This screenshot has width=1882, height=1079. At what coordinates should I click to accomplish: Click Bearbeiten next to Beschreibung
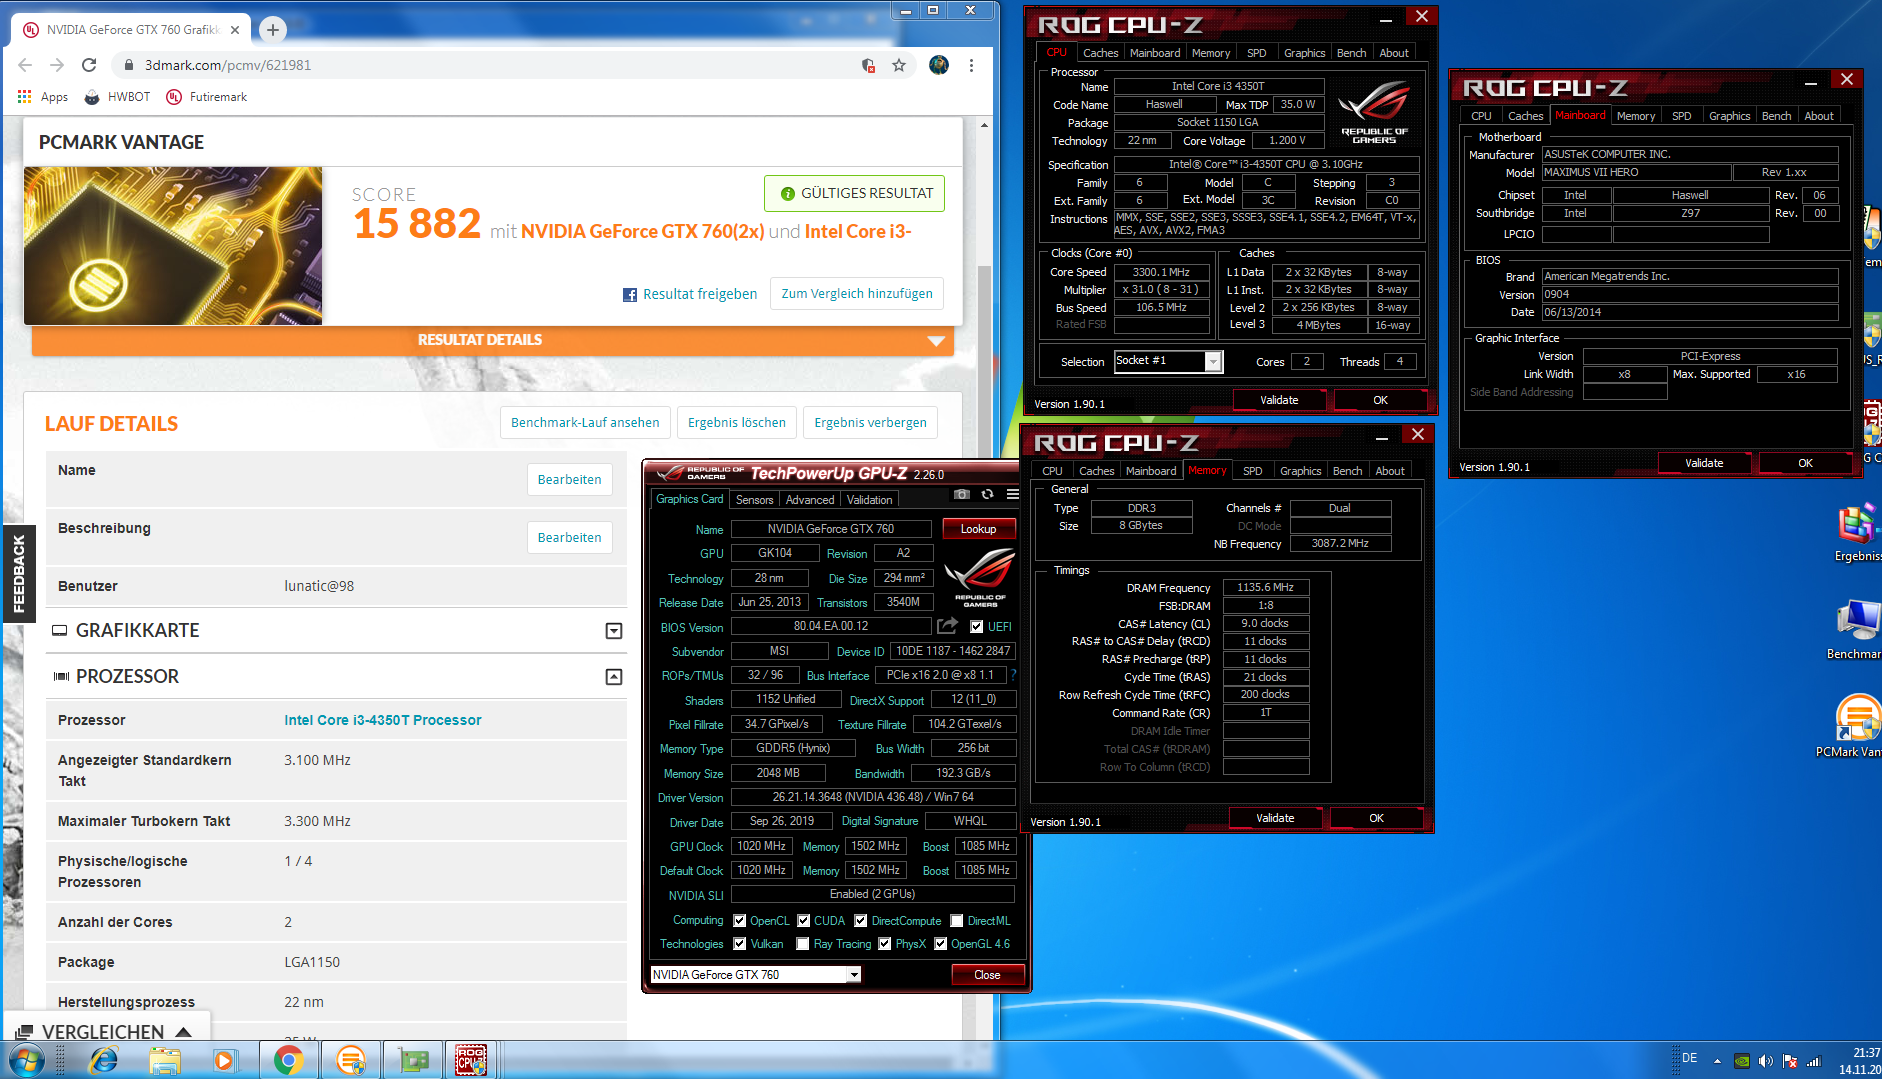[x=569, y=538]
